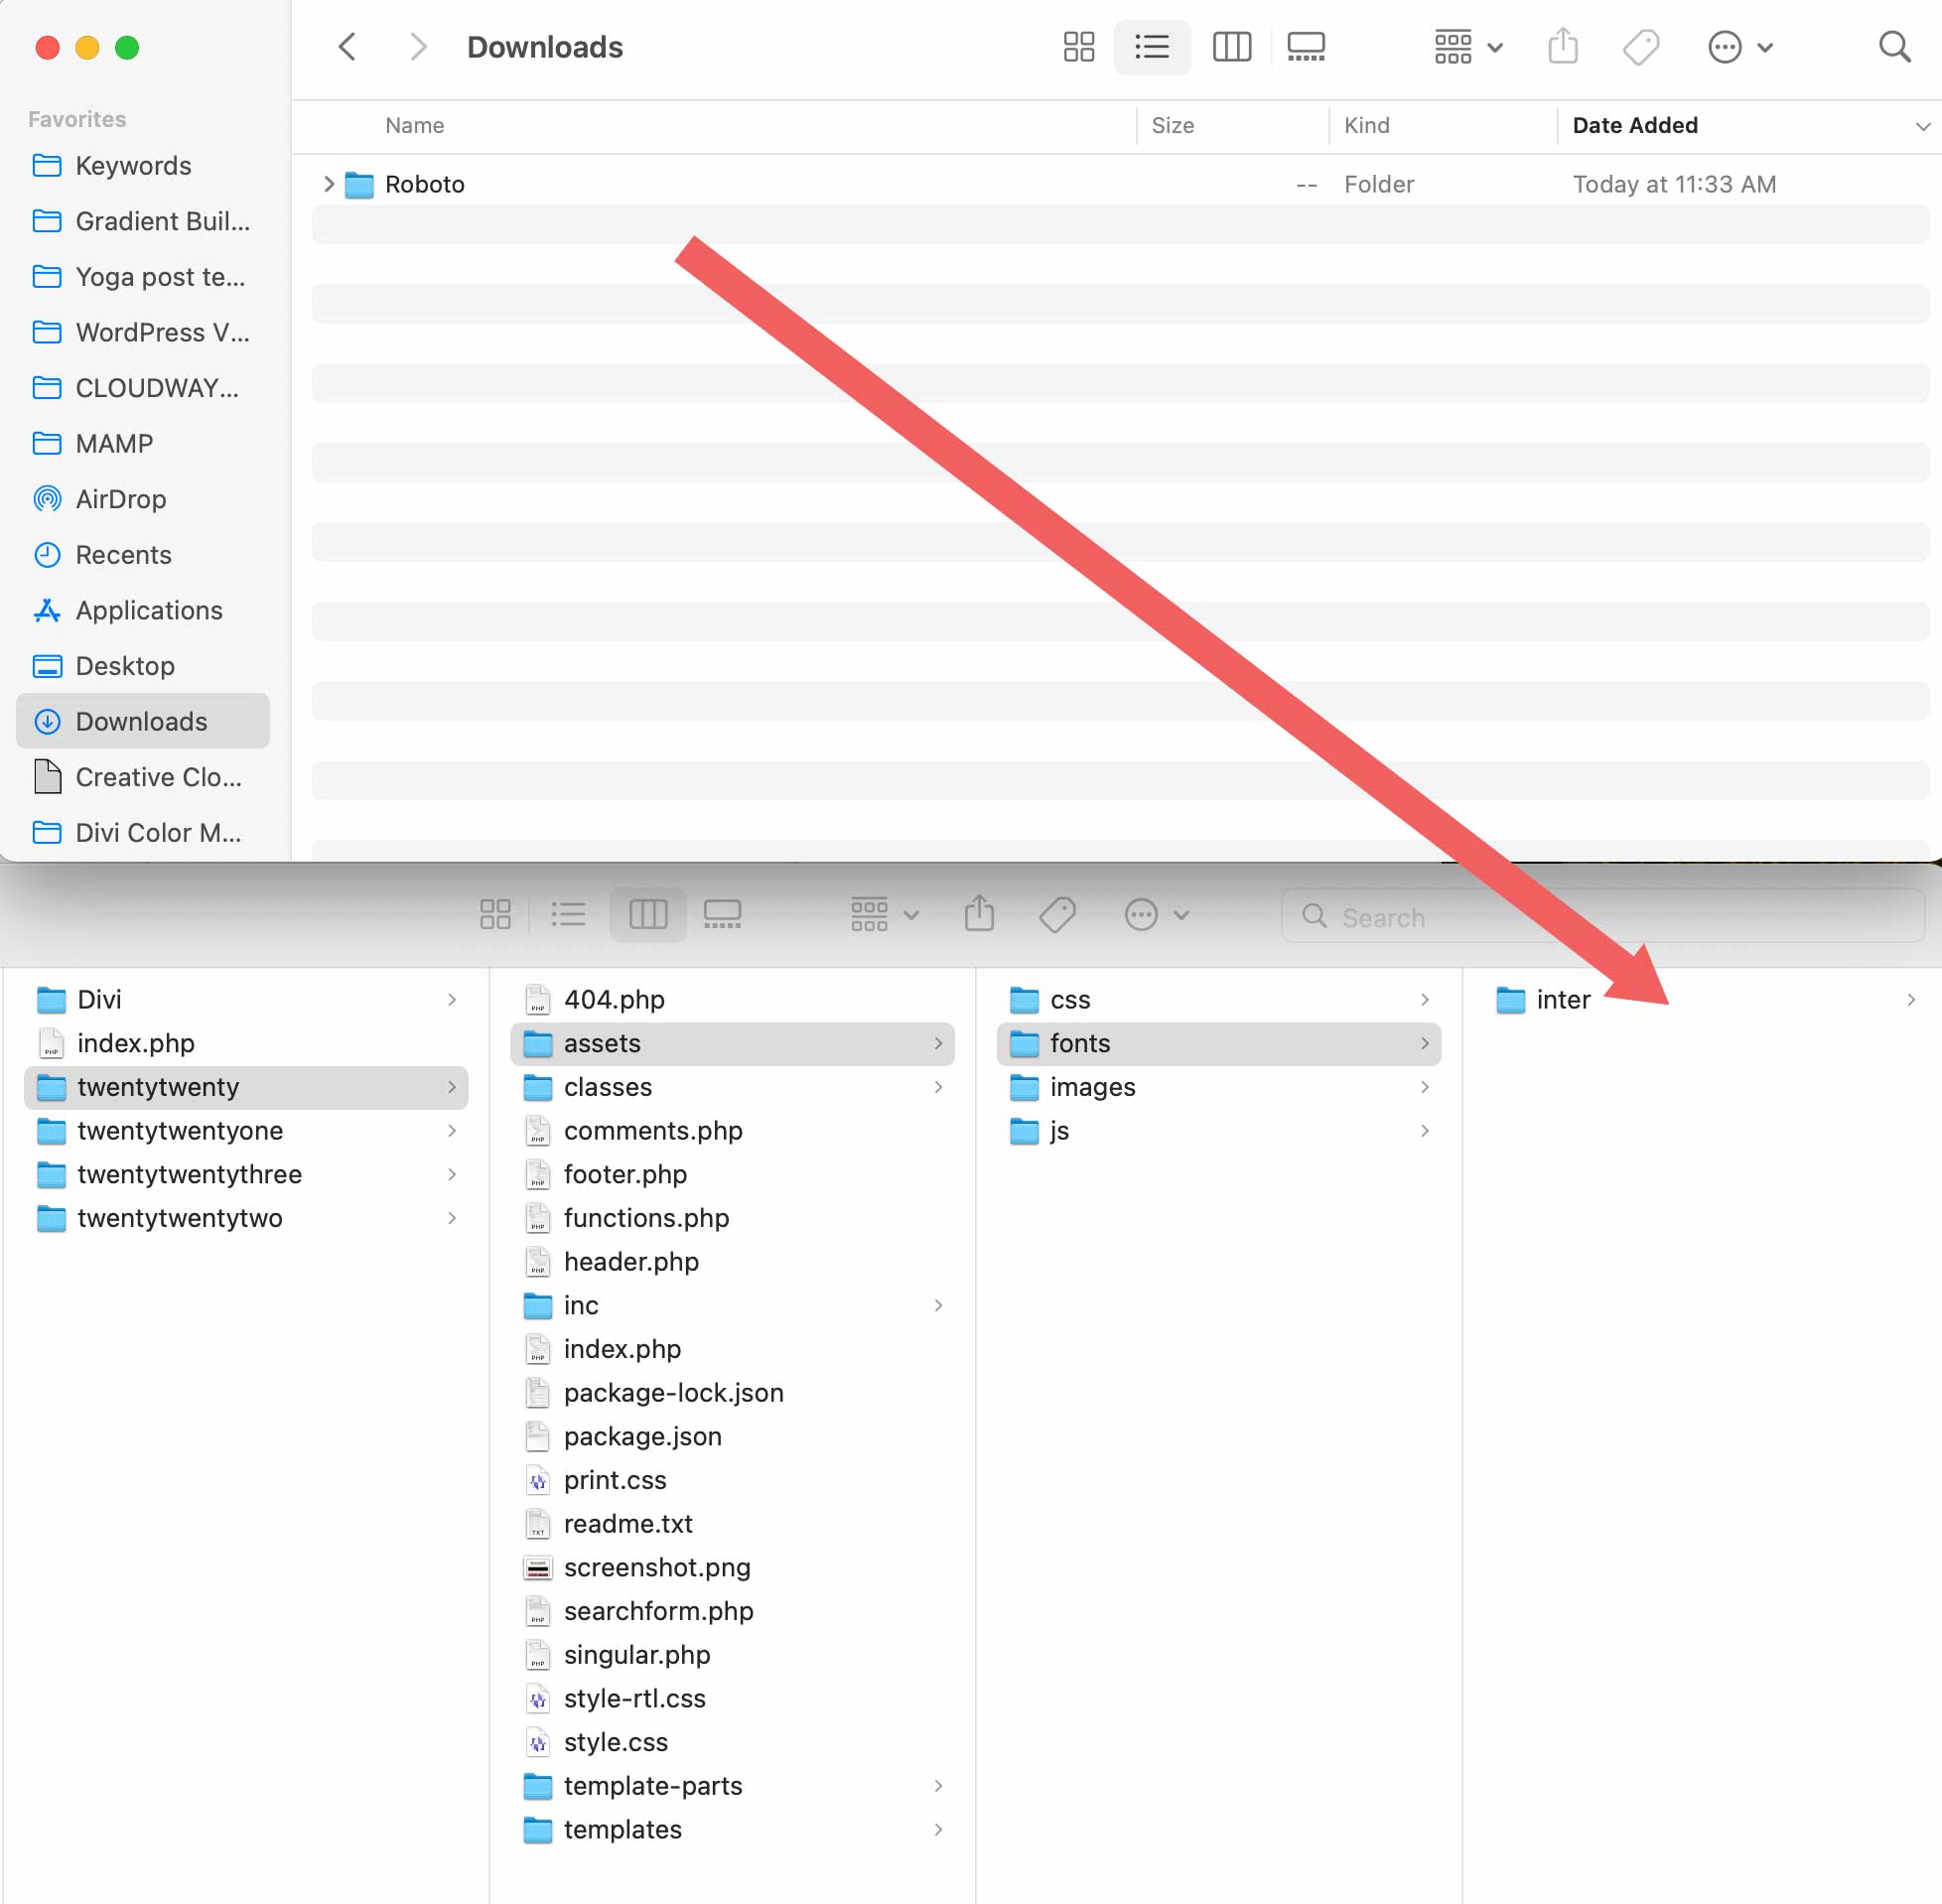Expand the fonts folder contents
Viewport: 1942px width, 1904px height.
[x=1430, y=1042]
